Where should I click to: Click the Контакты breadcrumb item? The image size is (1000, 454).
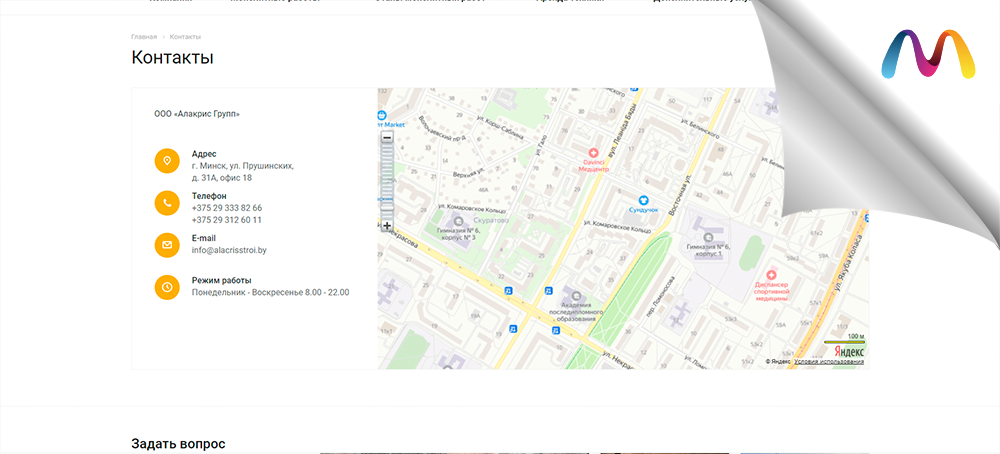(x=185, y=37)
